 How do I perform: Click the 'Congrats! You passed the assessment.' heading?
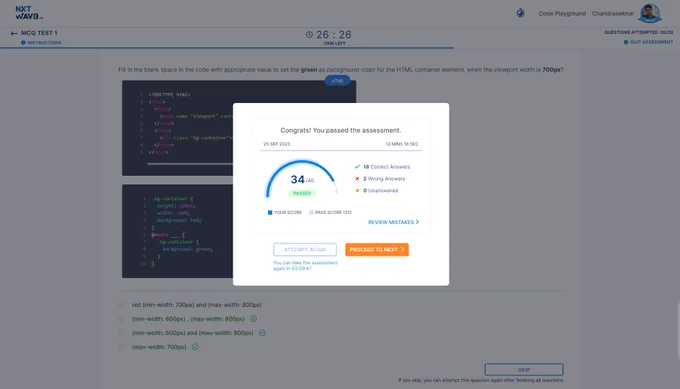(x=340, y=130)
